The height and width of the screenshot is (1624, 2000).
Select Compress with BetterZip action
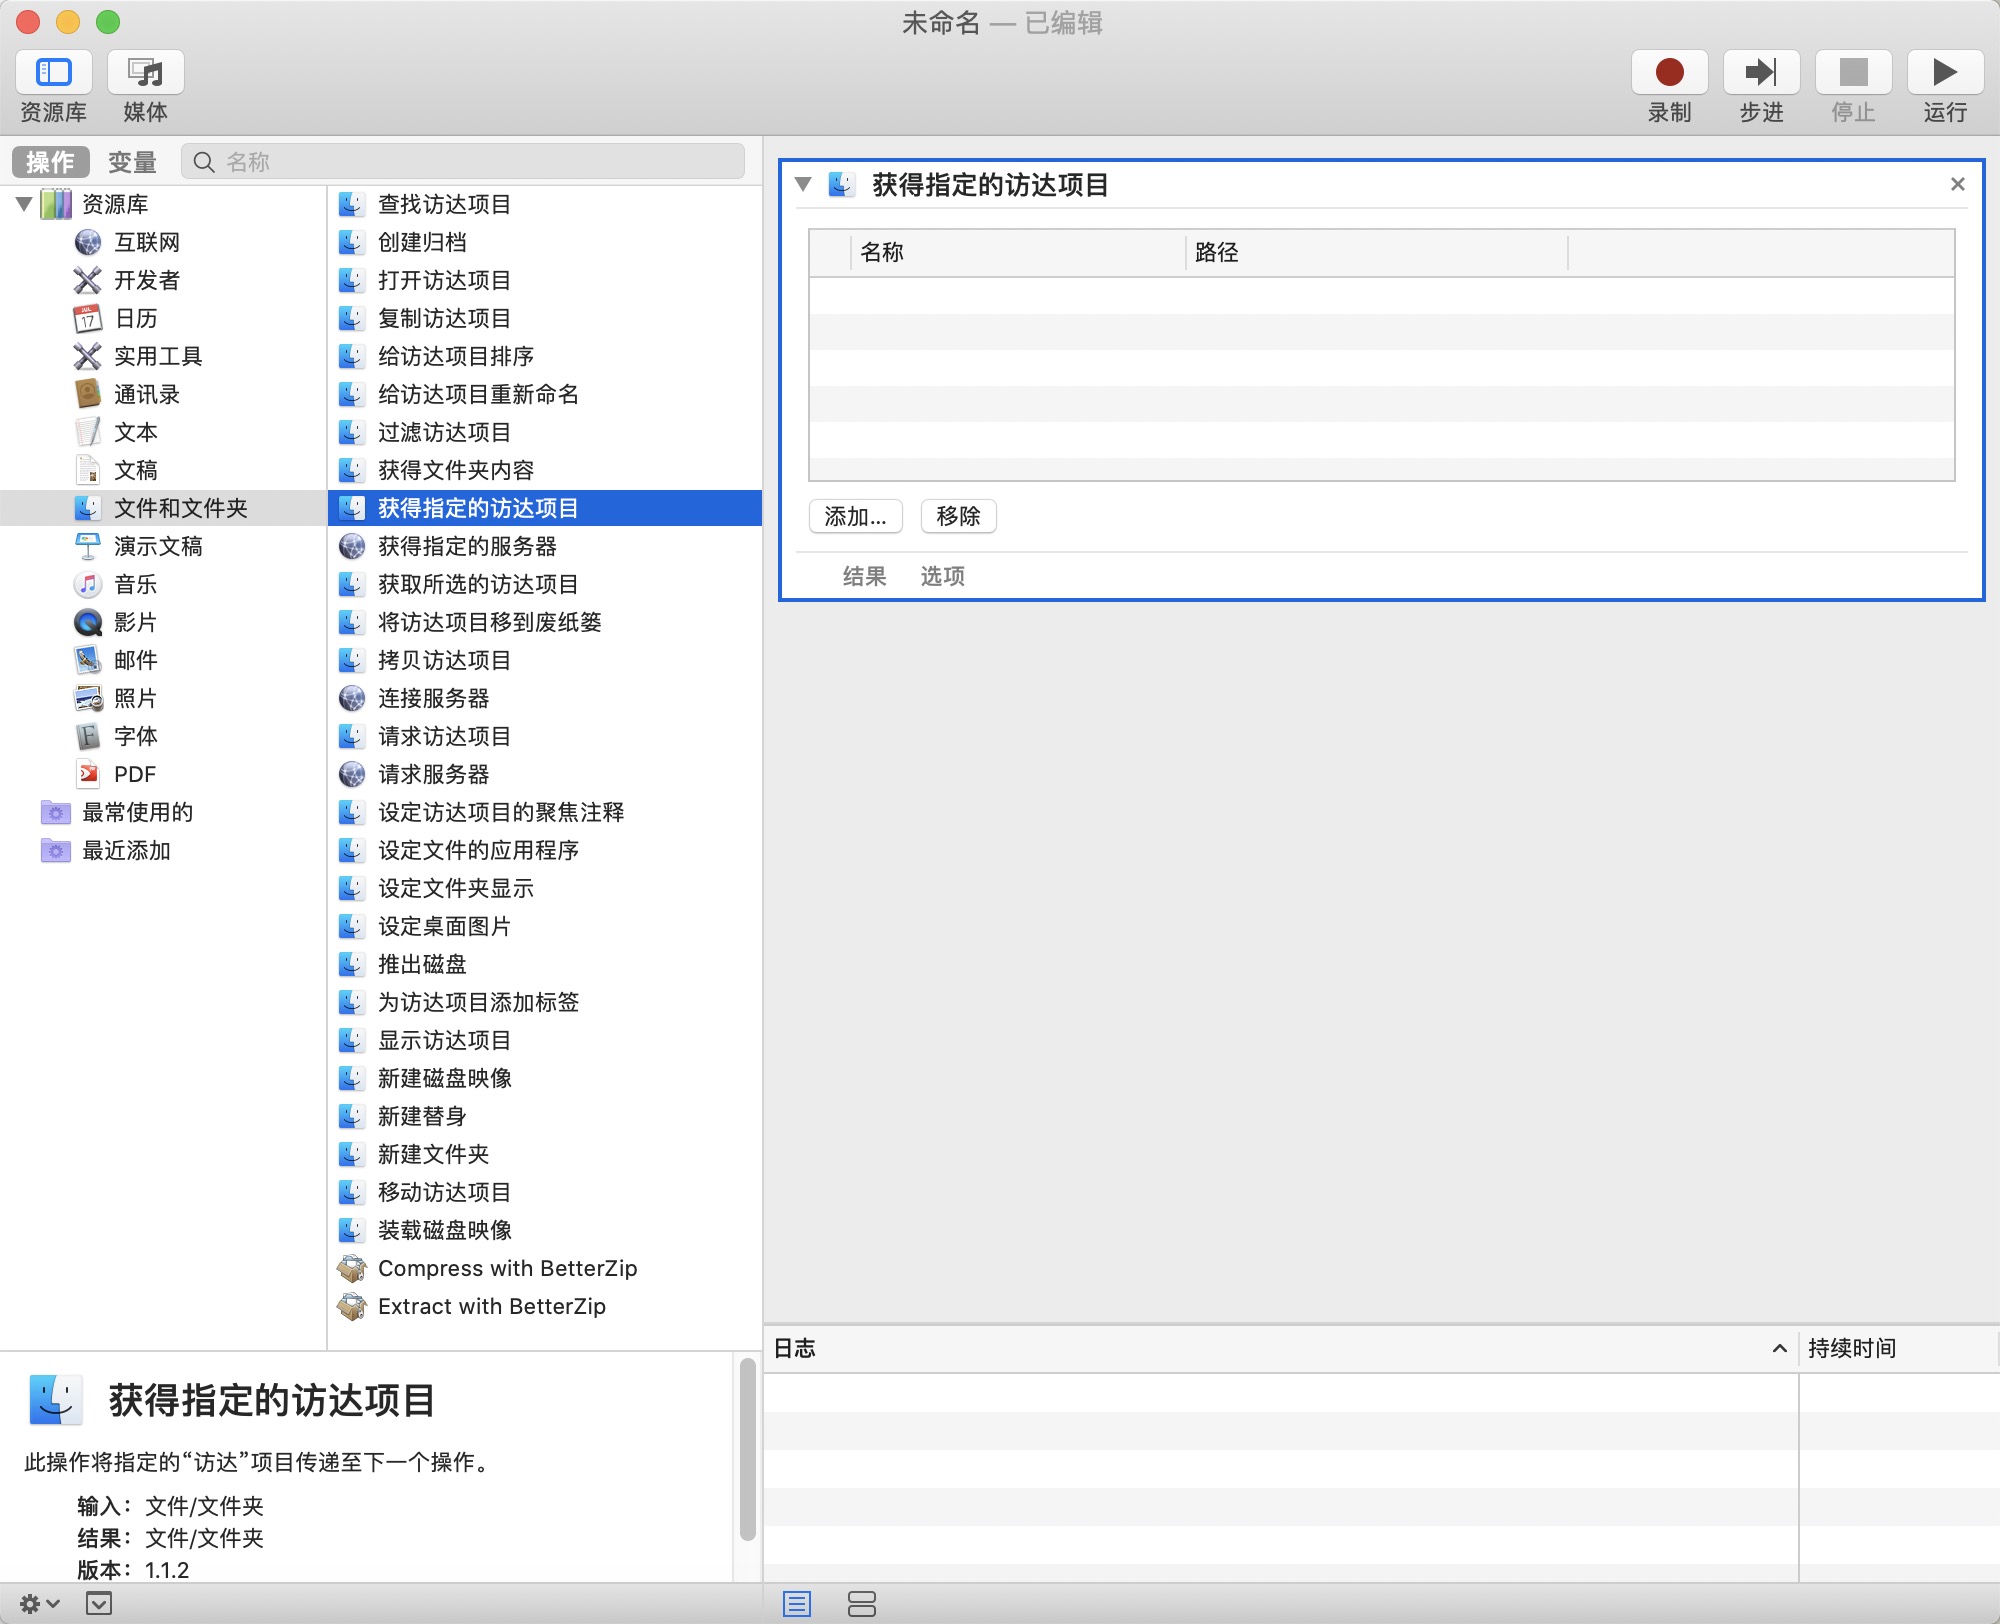pos(545,1268)
